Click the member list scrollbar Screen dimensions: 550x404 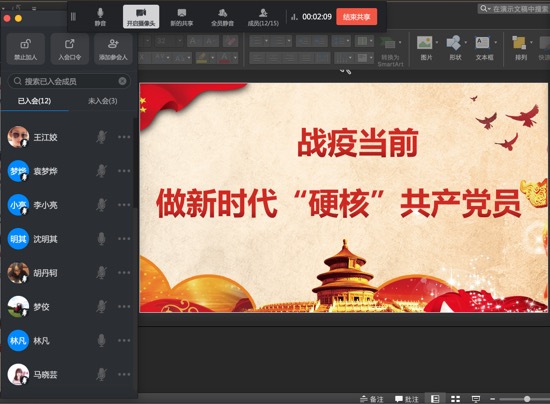(135, 163)
